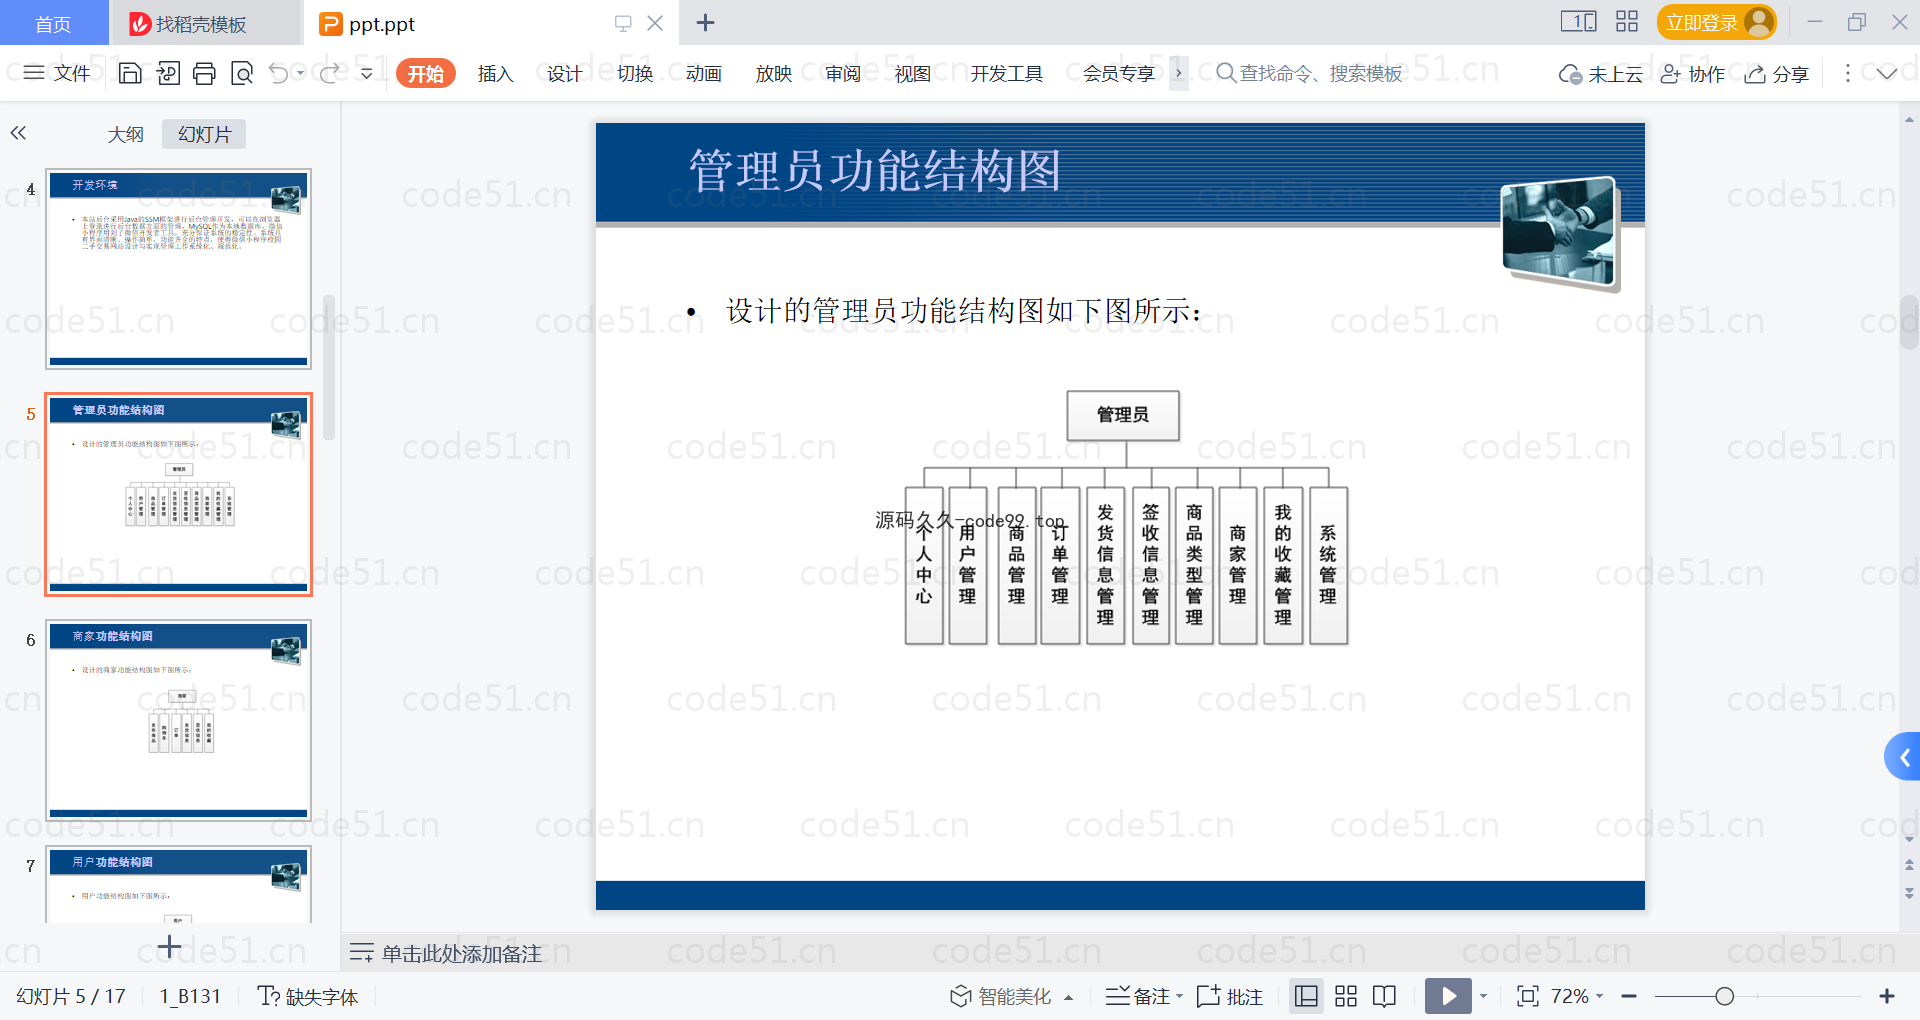Switch to the 找稻壳模板 tab

[203, 24]
